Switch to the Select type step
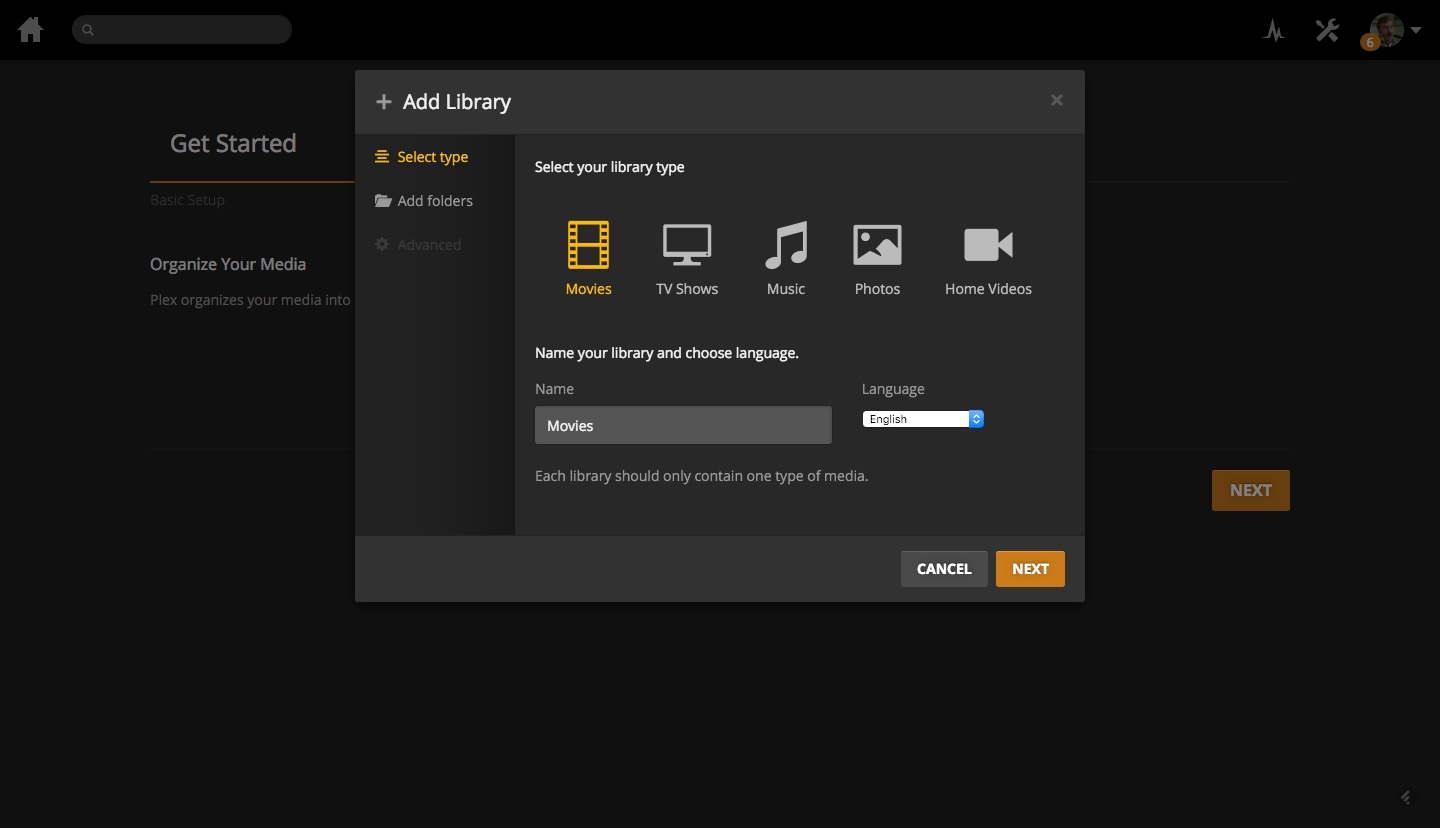This screenshot has height=828, width=1440. pos(422,157)
